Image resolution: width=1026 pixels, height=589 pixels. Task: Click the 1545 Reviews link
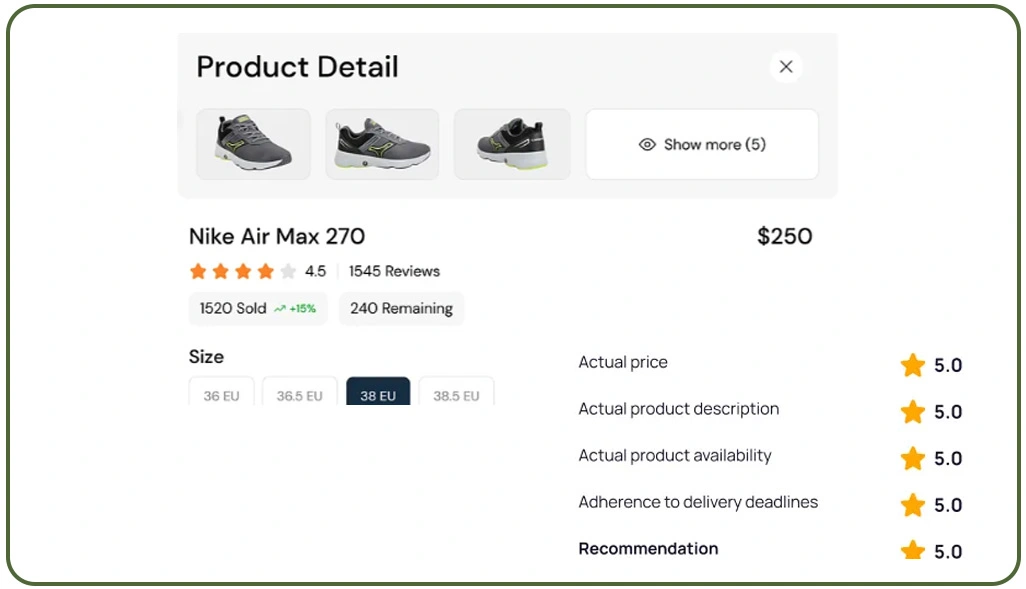pos(394,271)
